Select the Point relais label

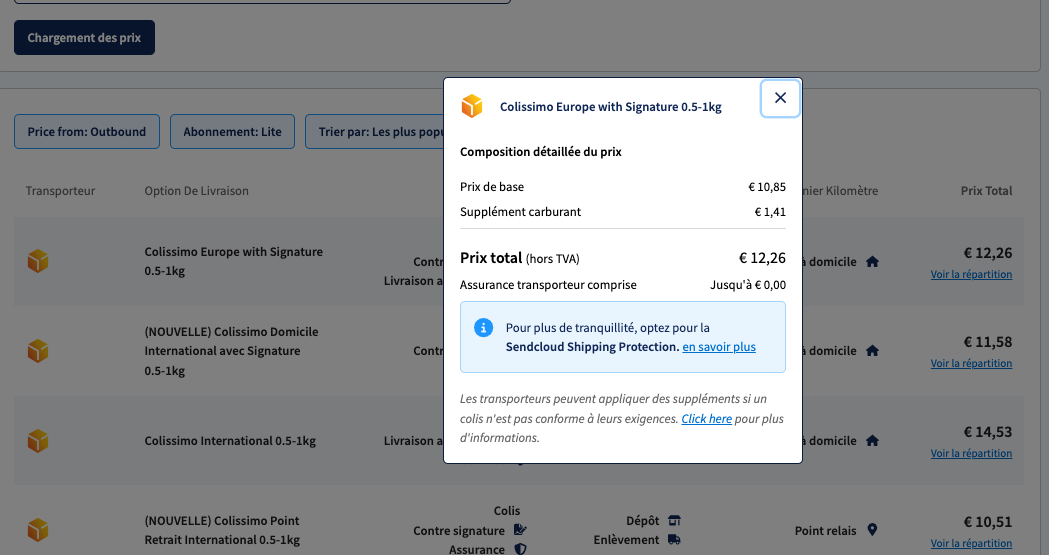826,530
